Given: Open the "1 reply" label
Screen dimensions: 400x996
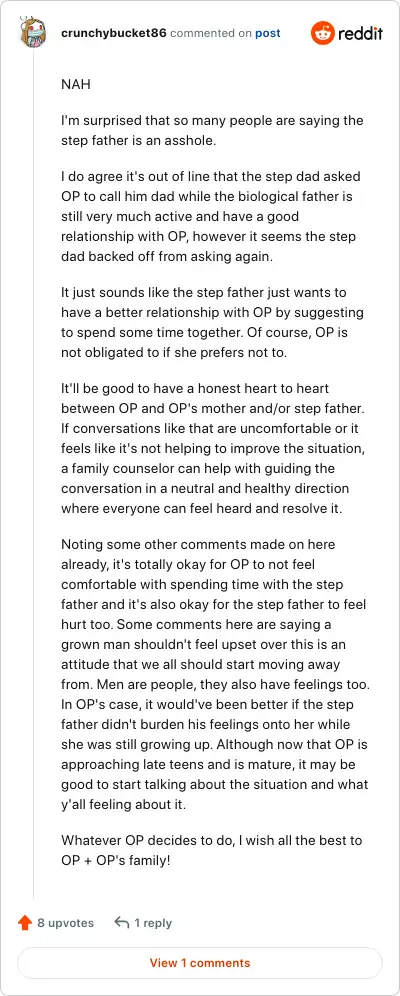Looking at the screenshot, I should click(153, 923).
